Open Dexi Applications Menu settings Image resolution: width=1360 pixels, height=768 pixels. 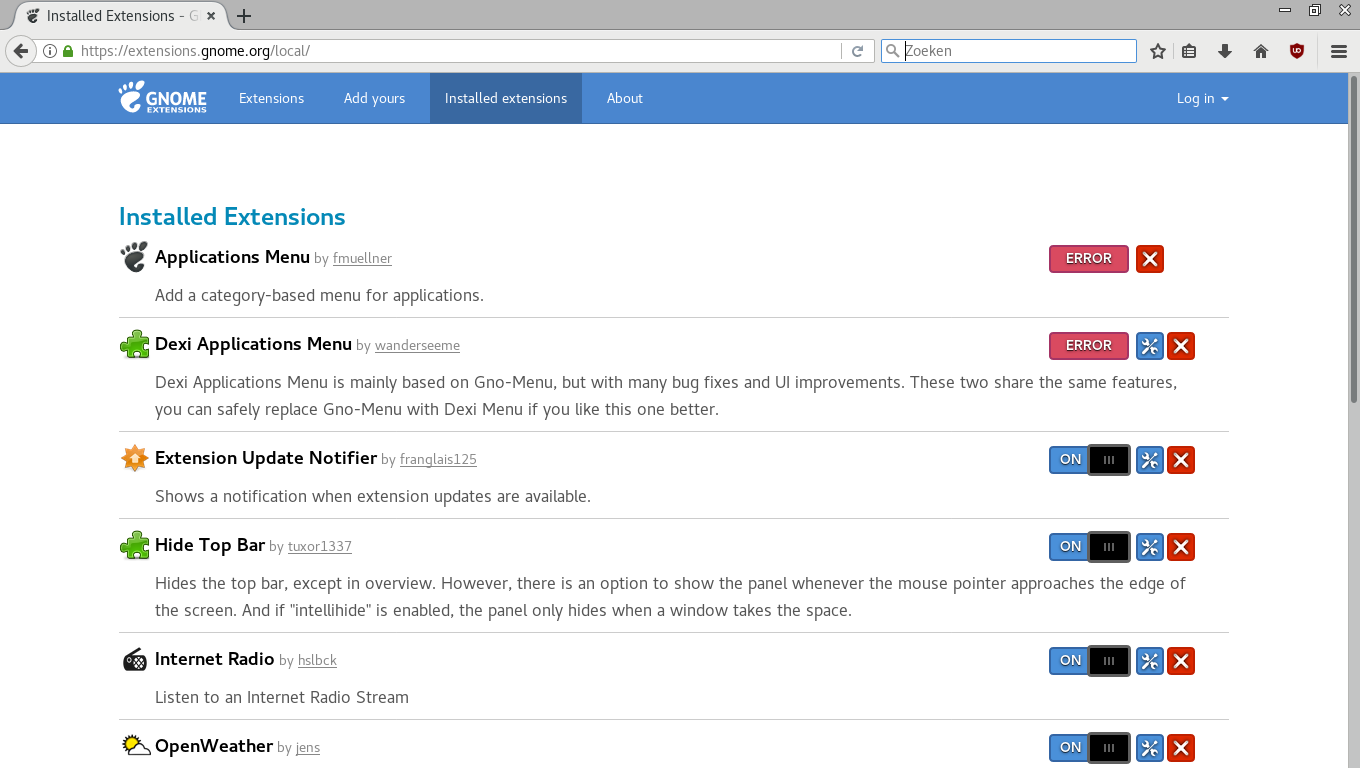click(1150, 346)
